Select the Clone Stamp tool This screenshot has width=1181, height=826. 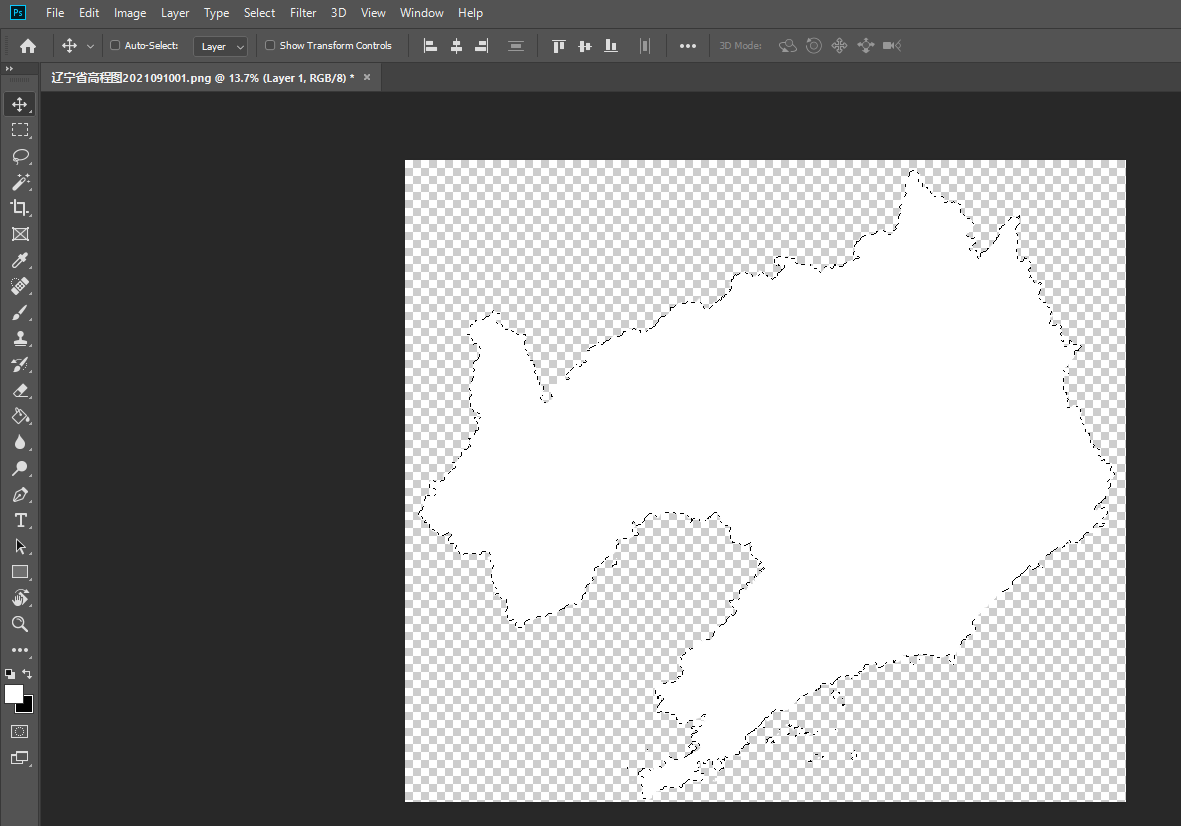coord(20,338)
